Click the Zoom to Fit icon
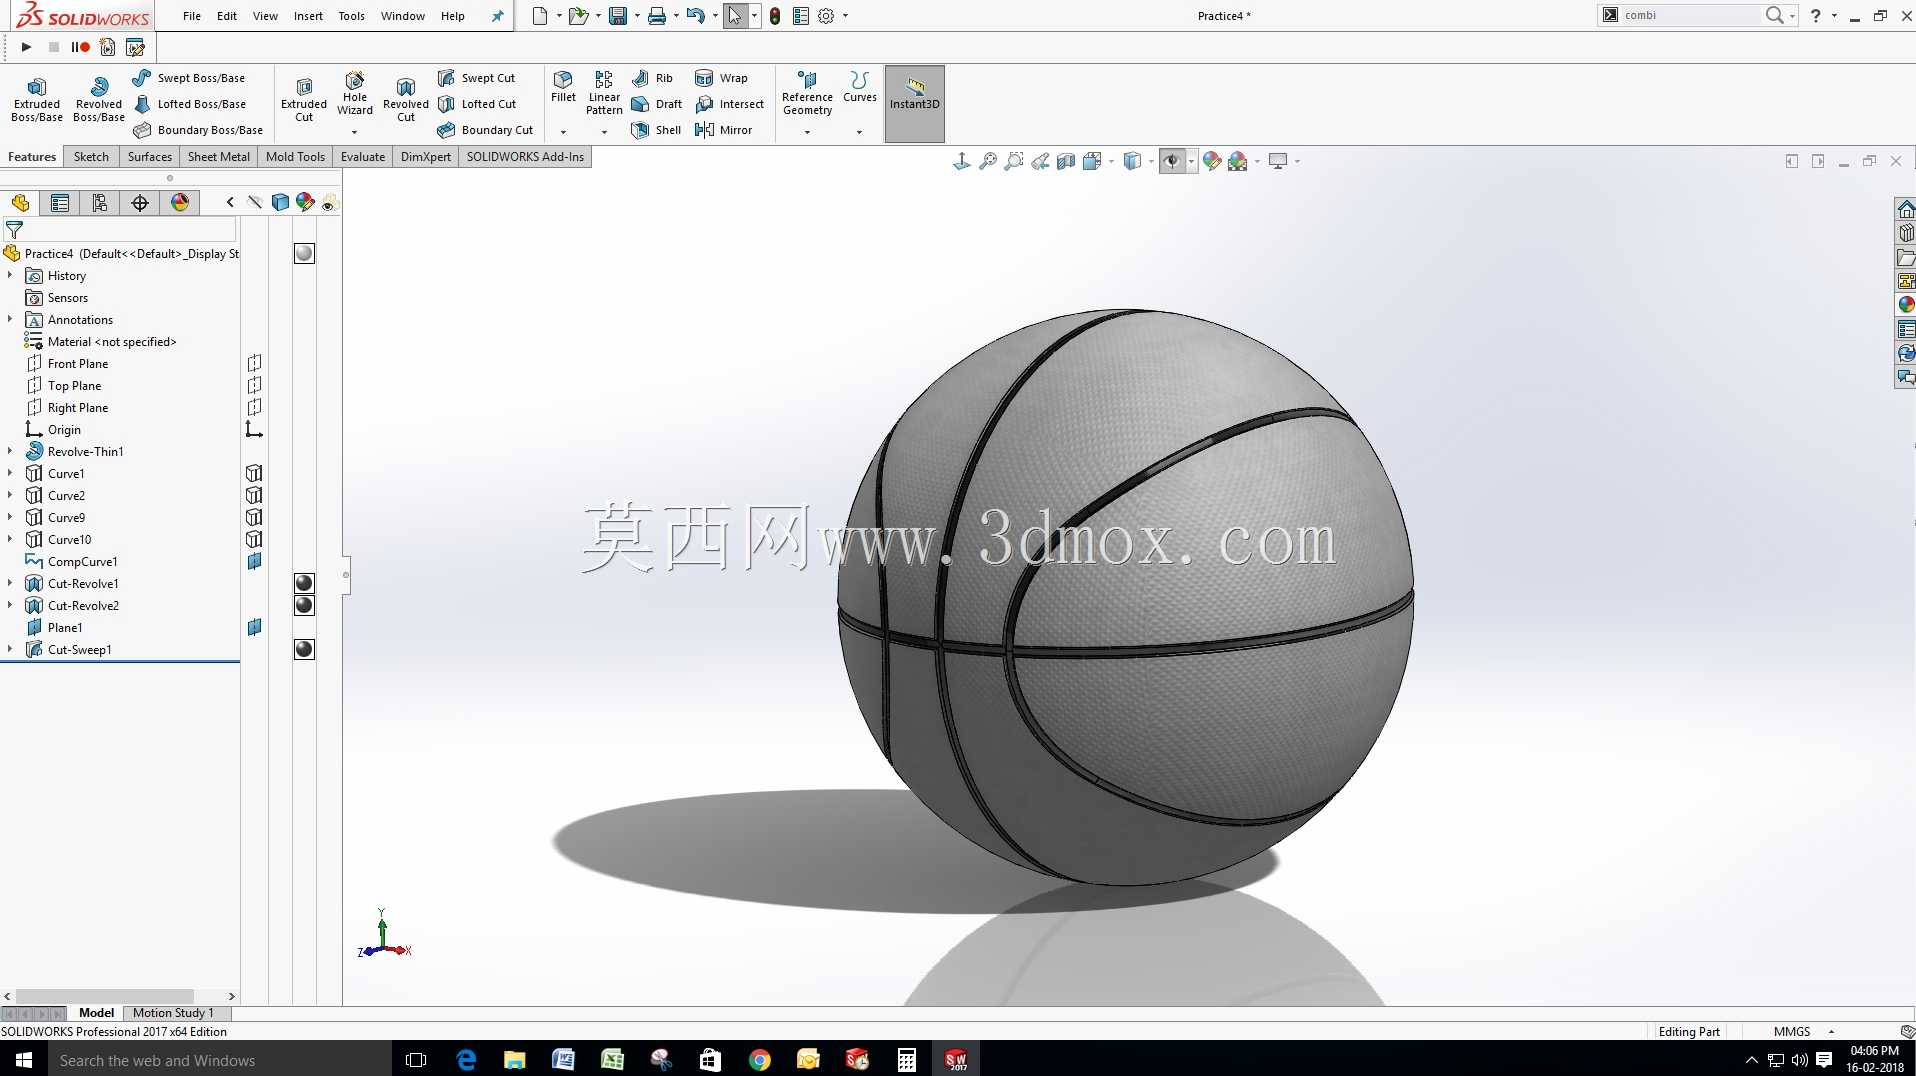 point(988,161)
